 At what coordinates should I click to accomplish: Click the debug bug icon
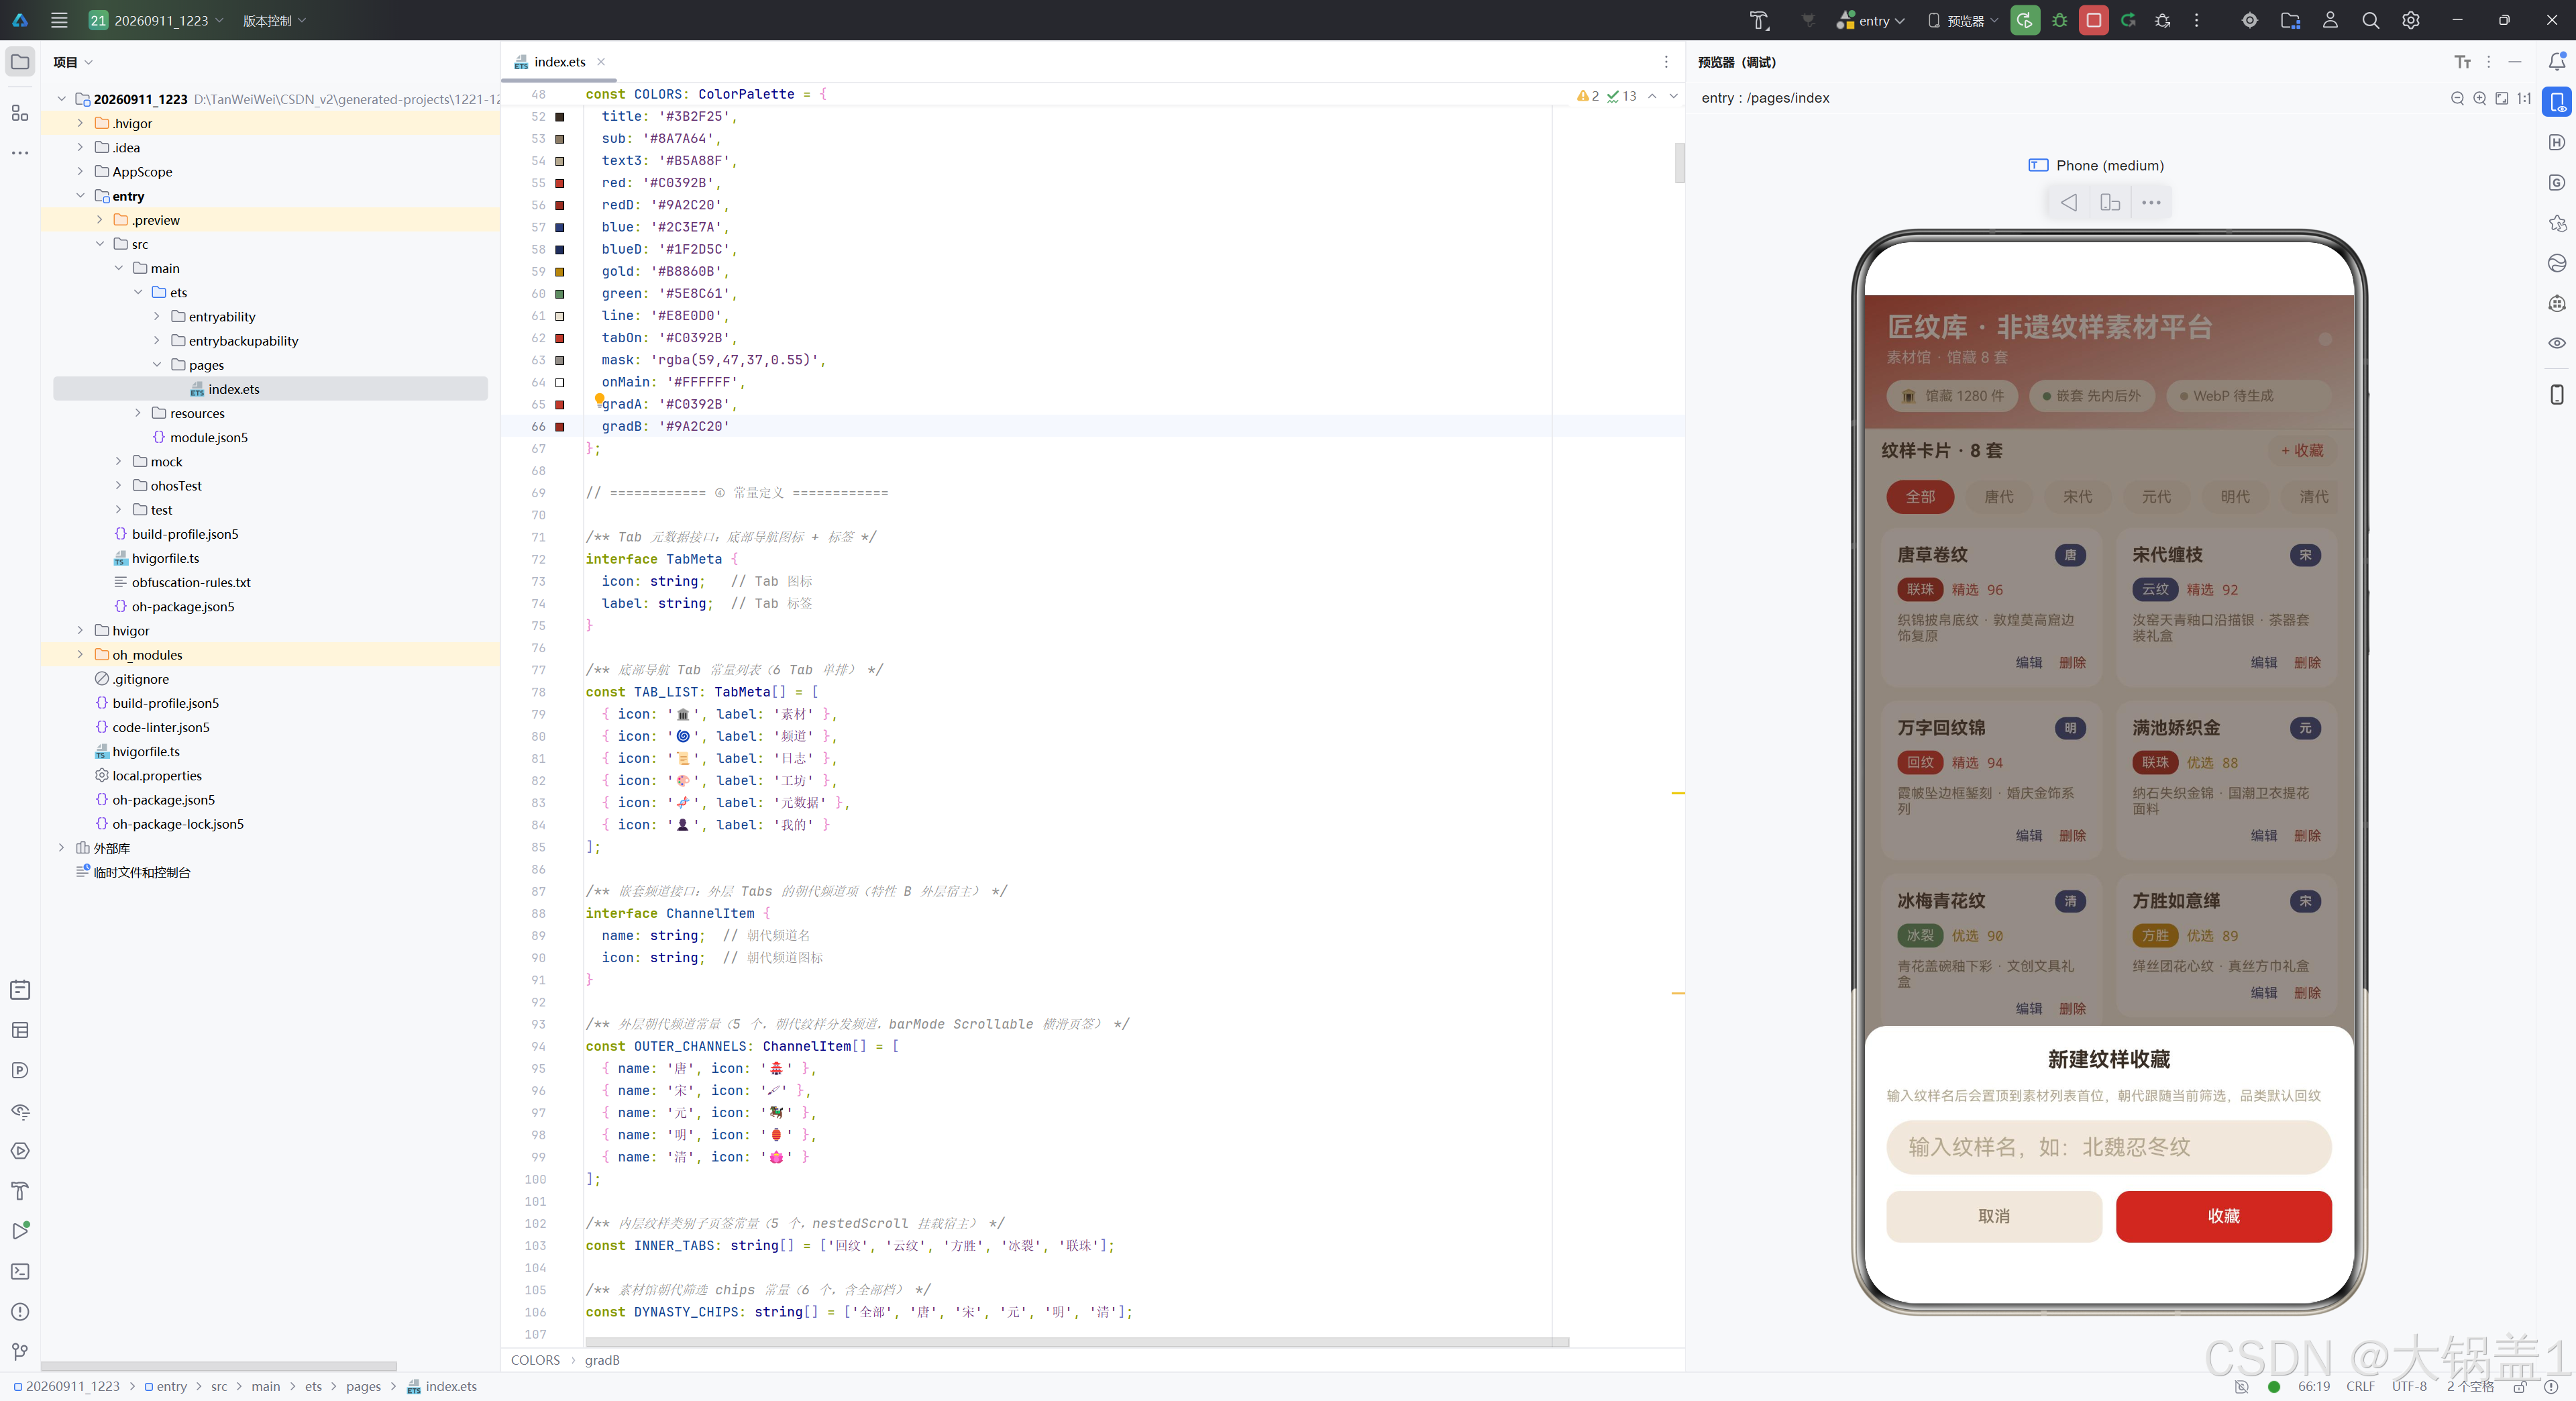coord(2059,20)
